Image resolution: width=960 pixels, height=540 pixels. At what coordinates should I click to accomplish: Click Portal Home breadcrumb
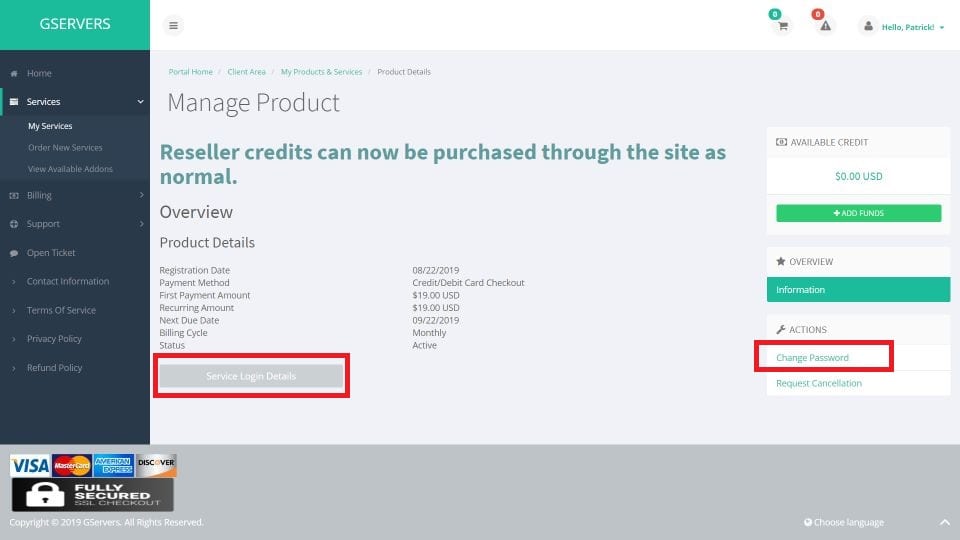(x=190, y=72)
